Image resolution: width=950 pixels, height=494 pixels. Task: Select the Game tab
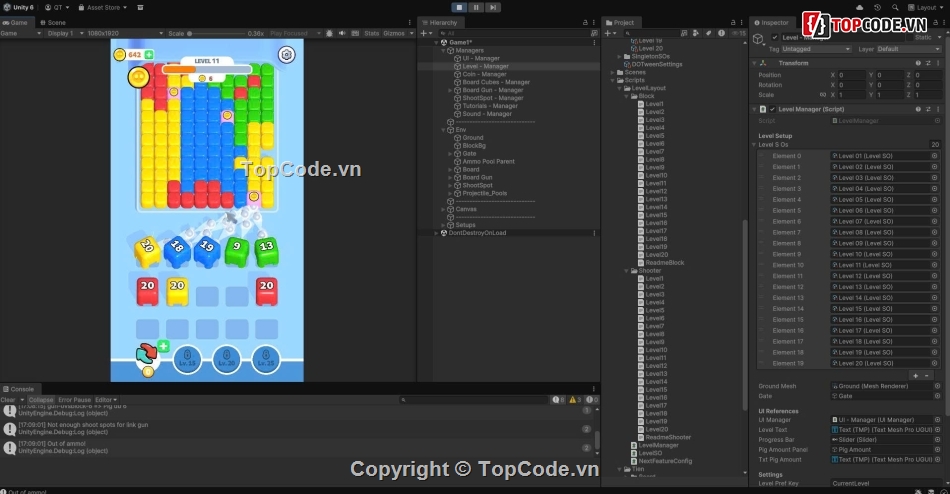[15, 22]
